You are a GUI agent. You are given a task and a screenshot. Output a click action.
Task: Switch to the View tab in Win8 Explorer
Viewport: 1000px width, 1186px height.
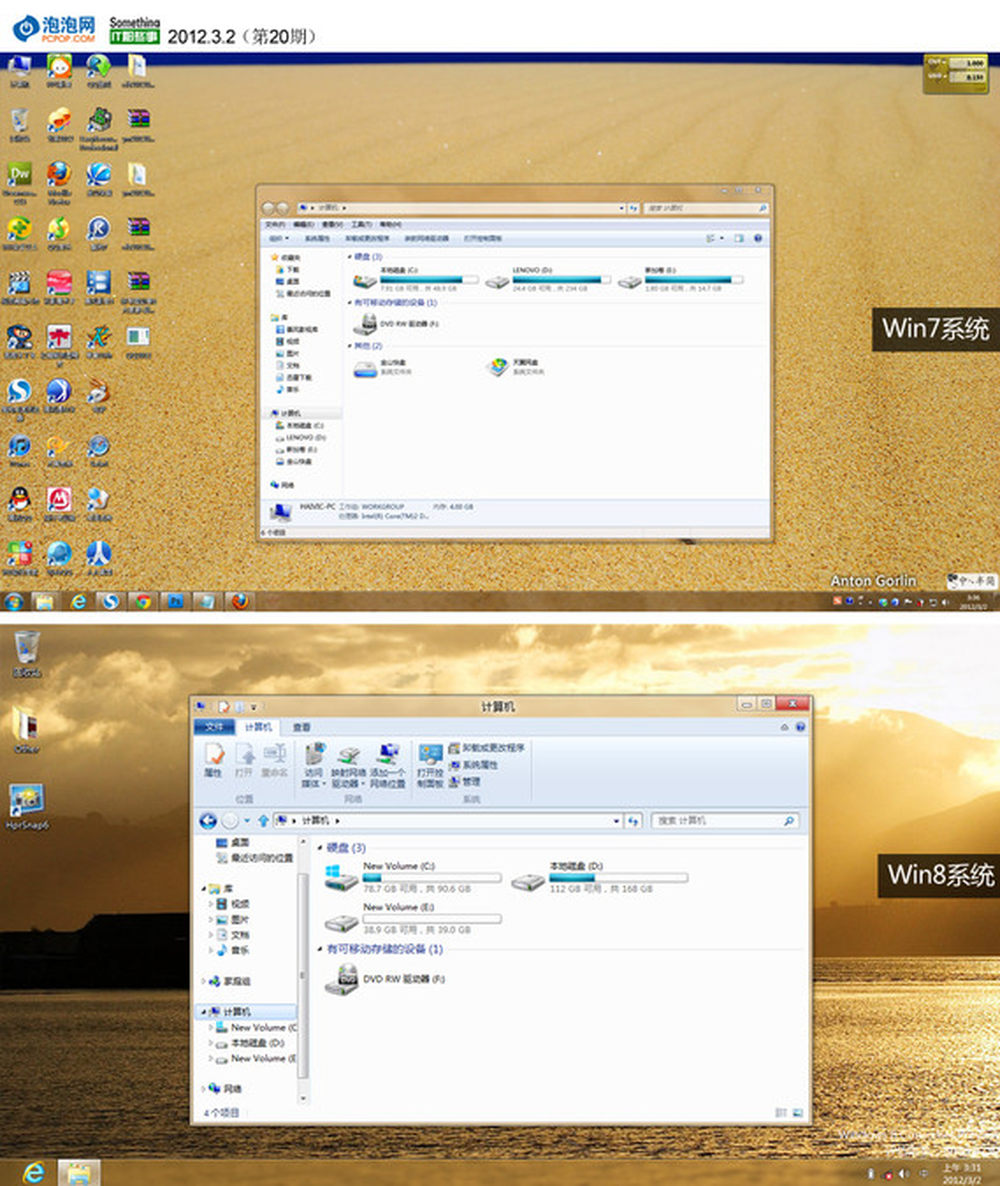(x=302, y=727)
